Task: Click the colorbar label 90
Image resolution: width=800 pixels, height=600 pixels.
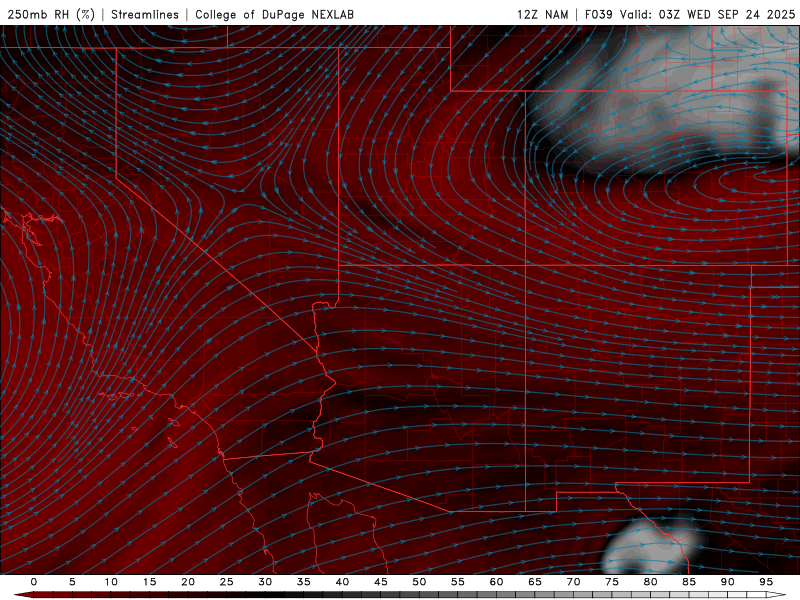Action: [727, 582]
